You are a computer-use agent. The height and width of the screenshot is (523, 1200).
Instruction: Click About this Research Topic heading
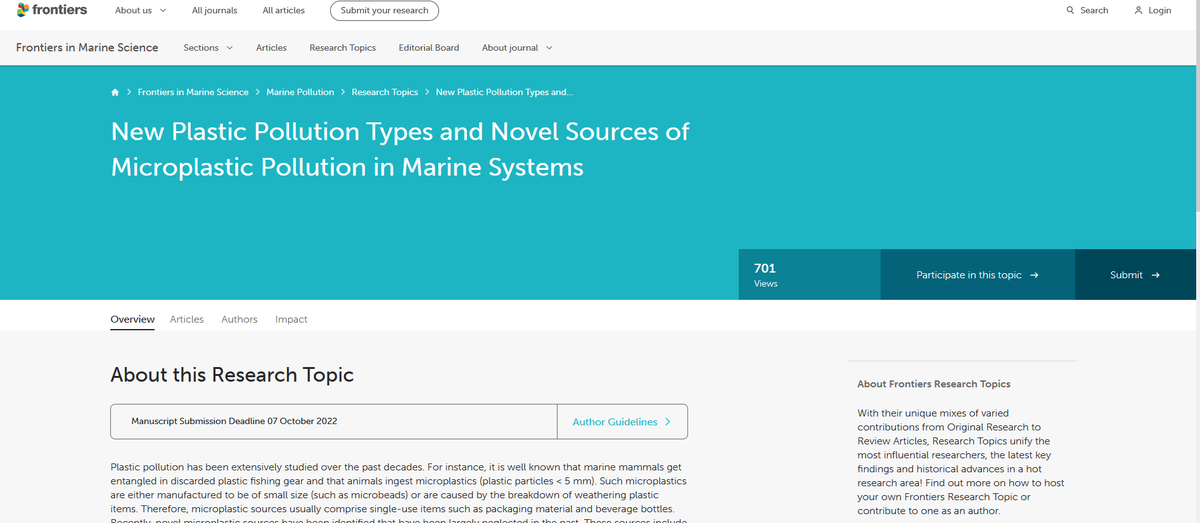click(x=232, y=375)
